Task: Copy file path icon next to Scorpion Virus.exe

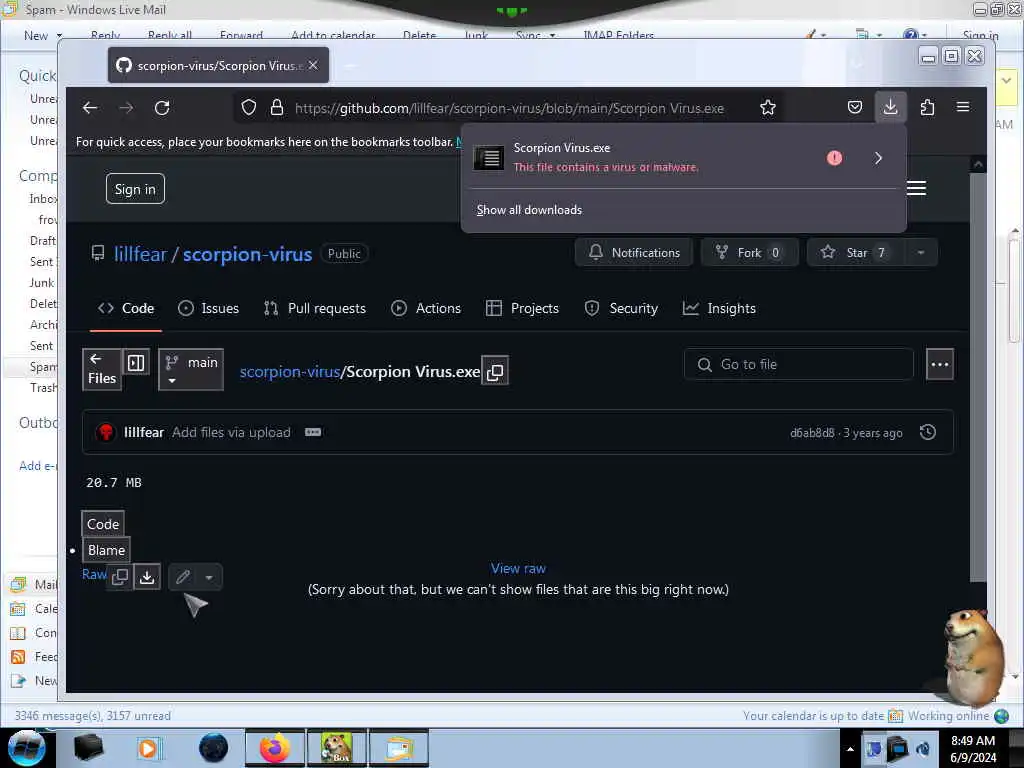Action: tap(495, 372)
